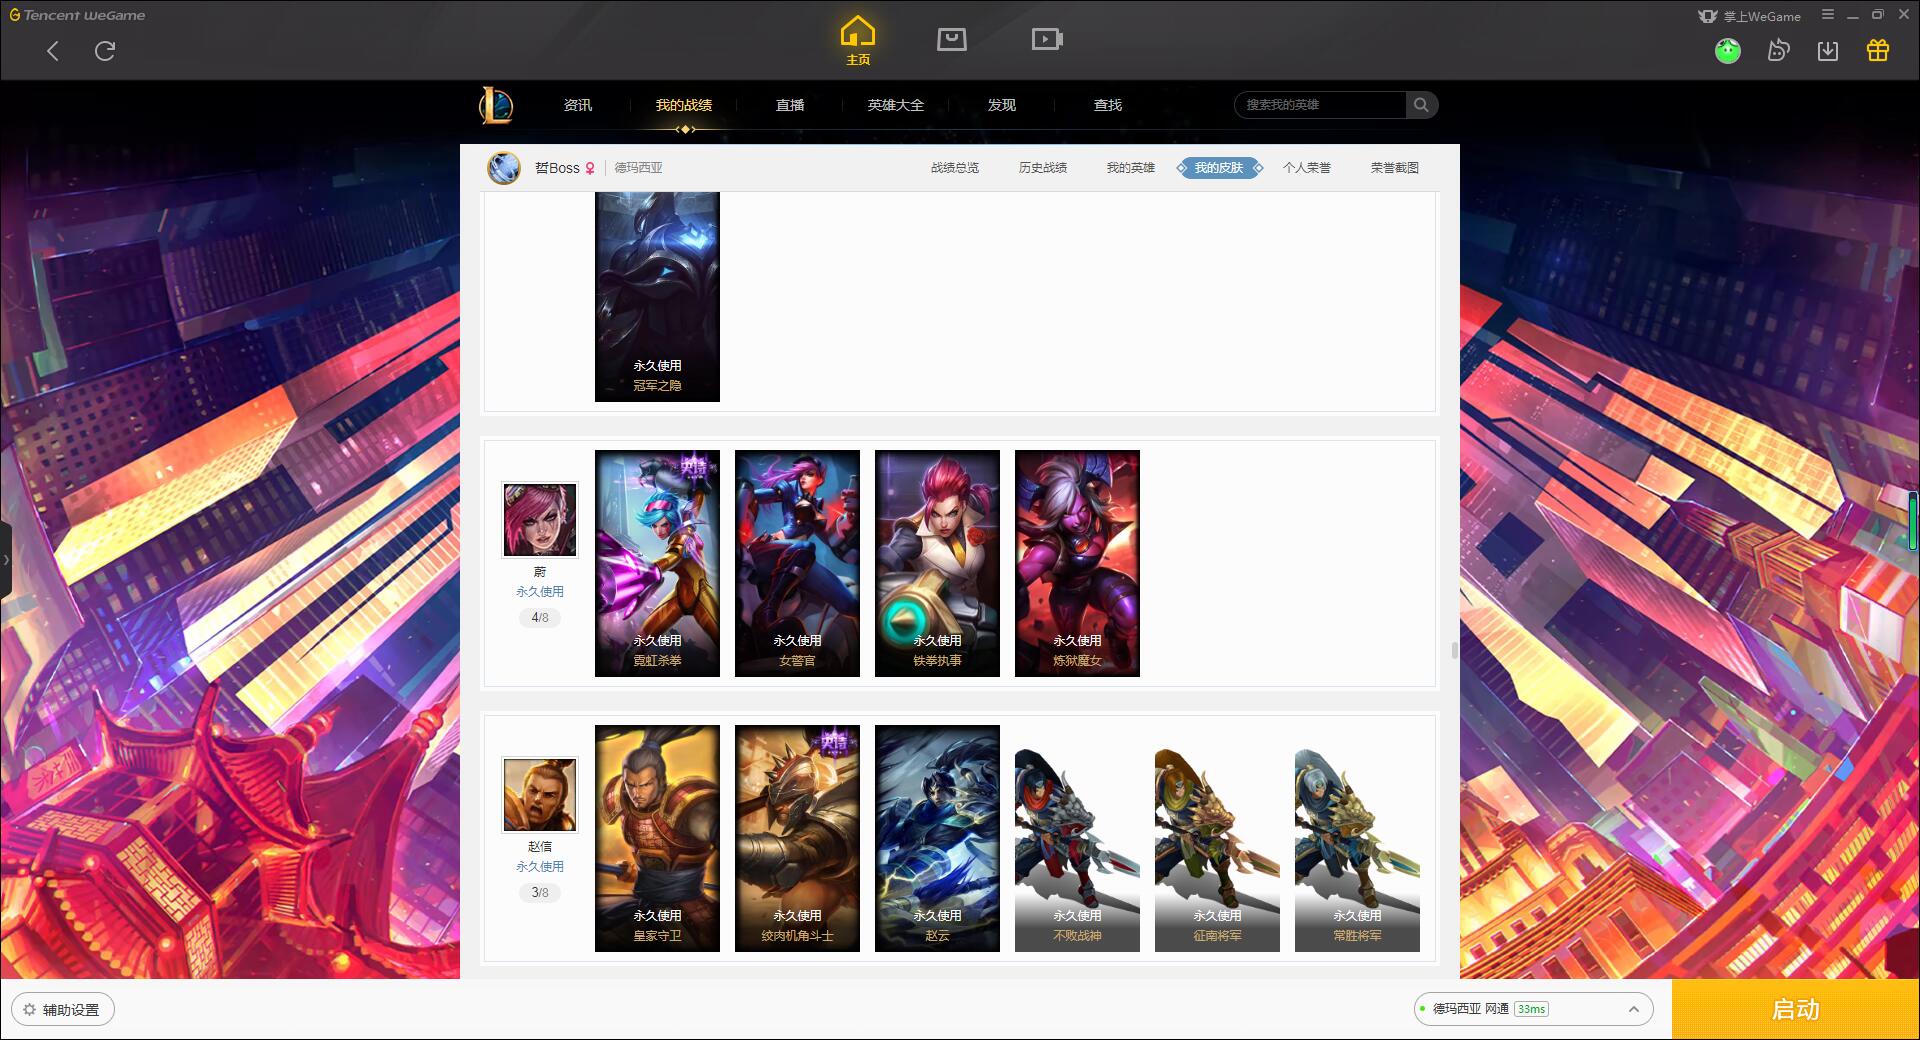Switch to 个人荣誉 tab
The width and height of the screenshot is (1920, 1040).
coord(1307,168)
